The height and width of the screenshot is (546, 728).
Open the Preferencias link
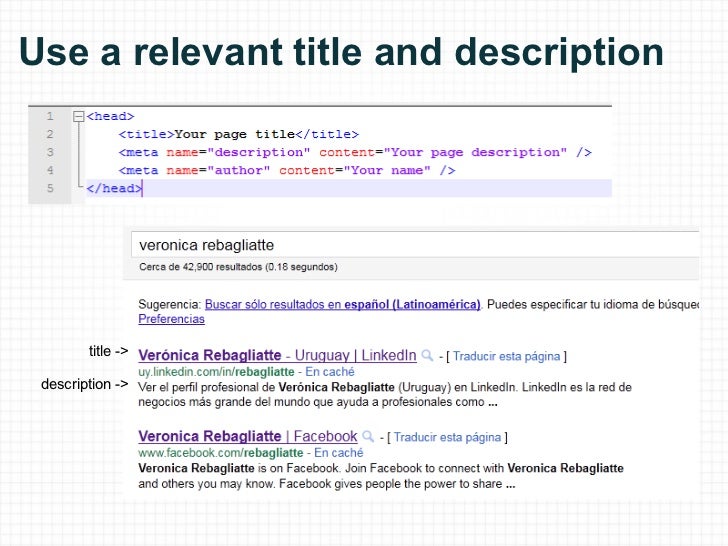pyautogui.click(x=171, y=319)
